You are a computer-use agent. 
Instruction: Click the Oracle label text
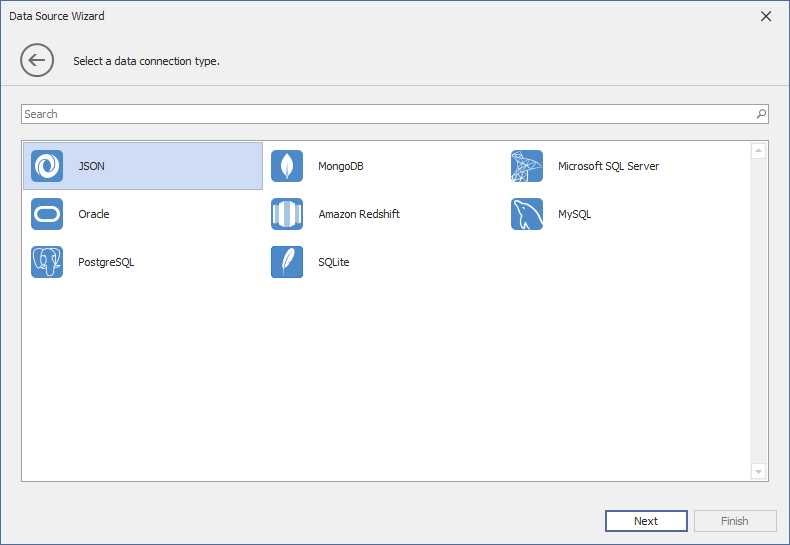tap(94, 214)
